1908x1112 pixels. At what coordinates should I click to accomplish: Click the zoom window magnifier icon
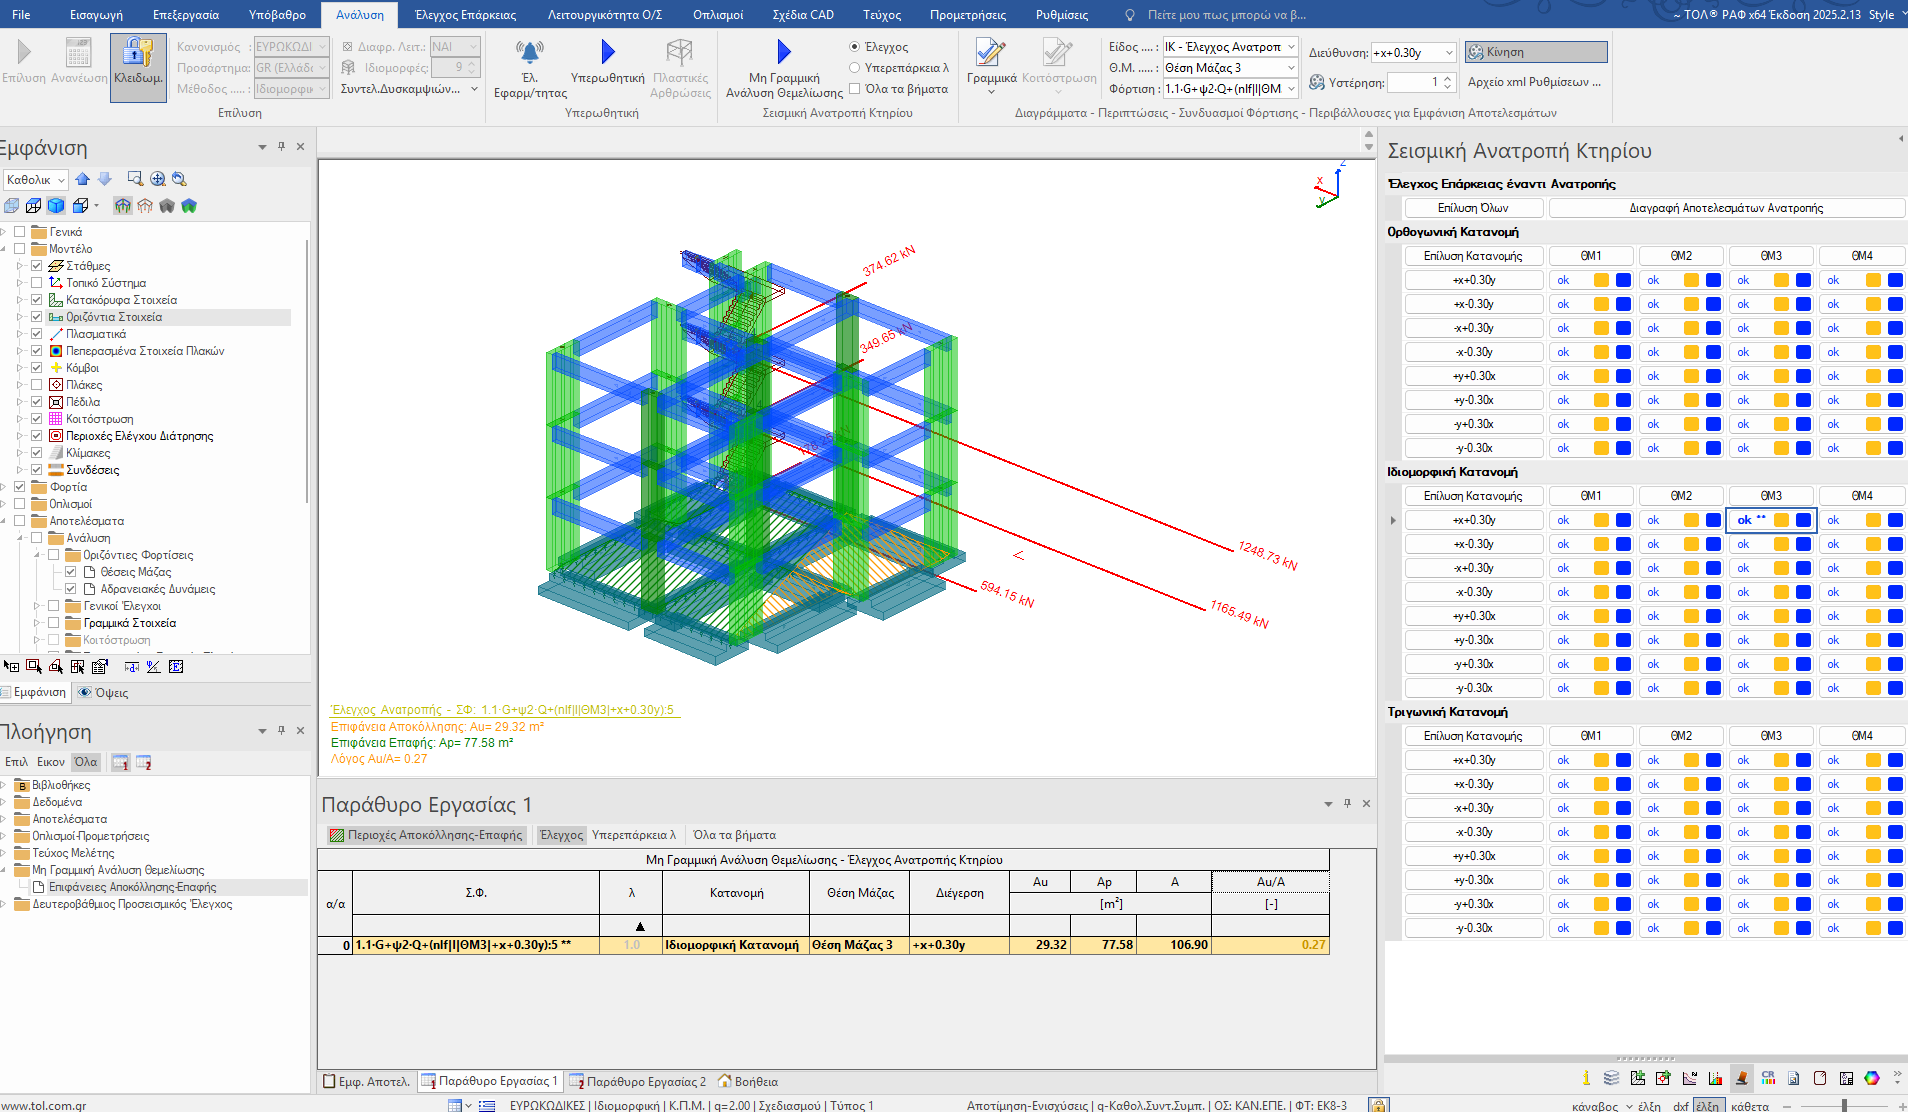(135, 179)
